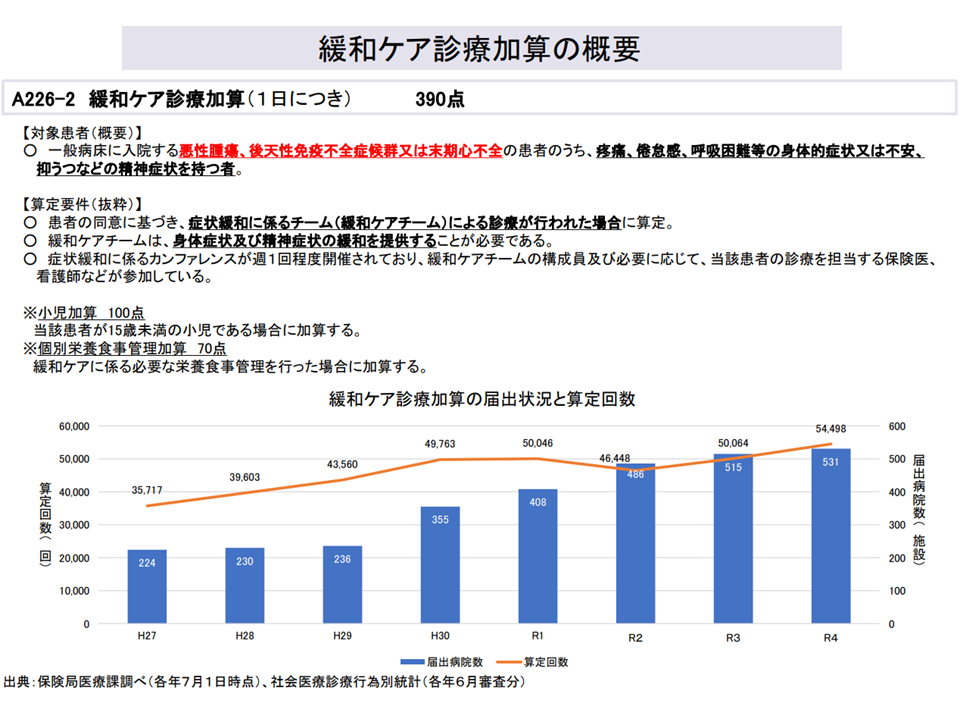This screenshot has height=720, width=960.
Task: Click the 出典 source note at the bottom
Action: coord(265,682)
